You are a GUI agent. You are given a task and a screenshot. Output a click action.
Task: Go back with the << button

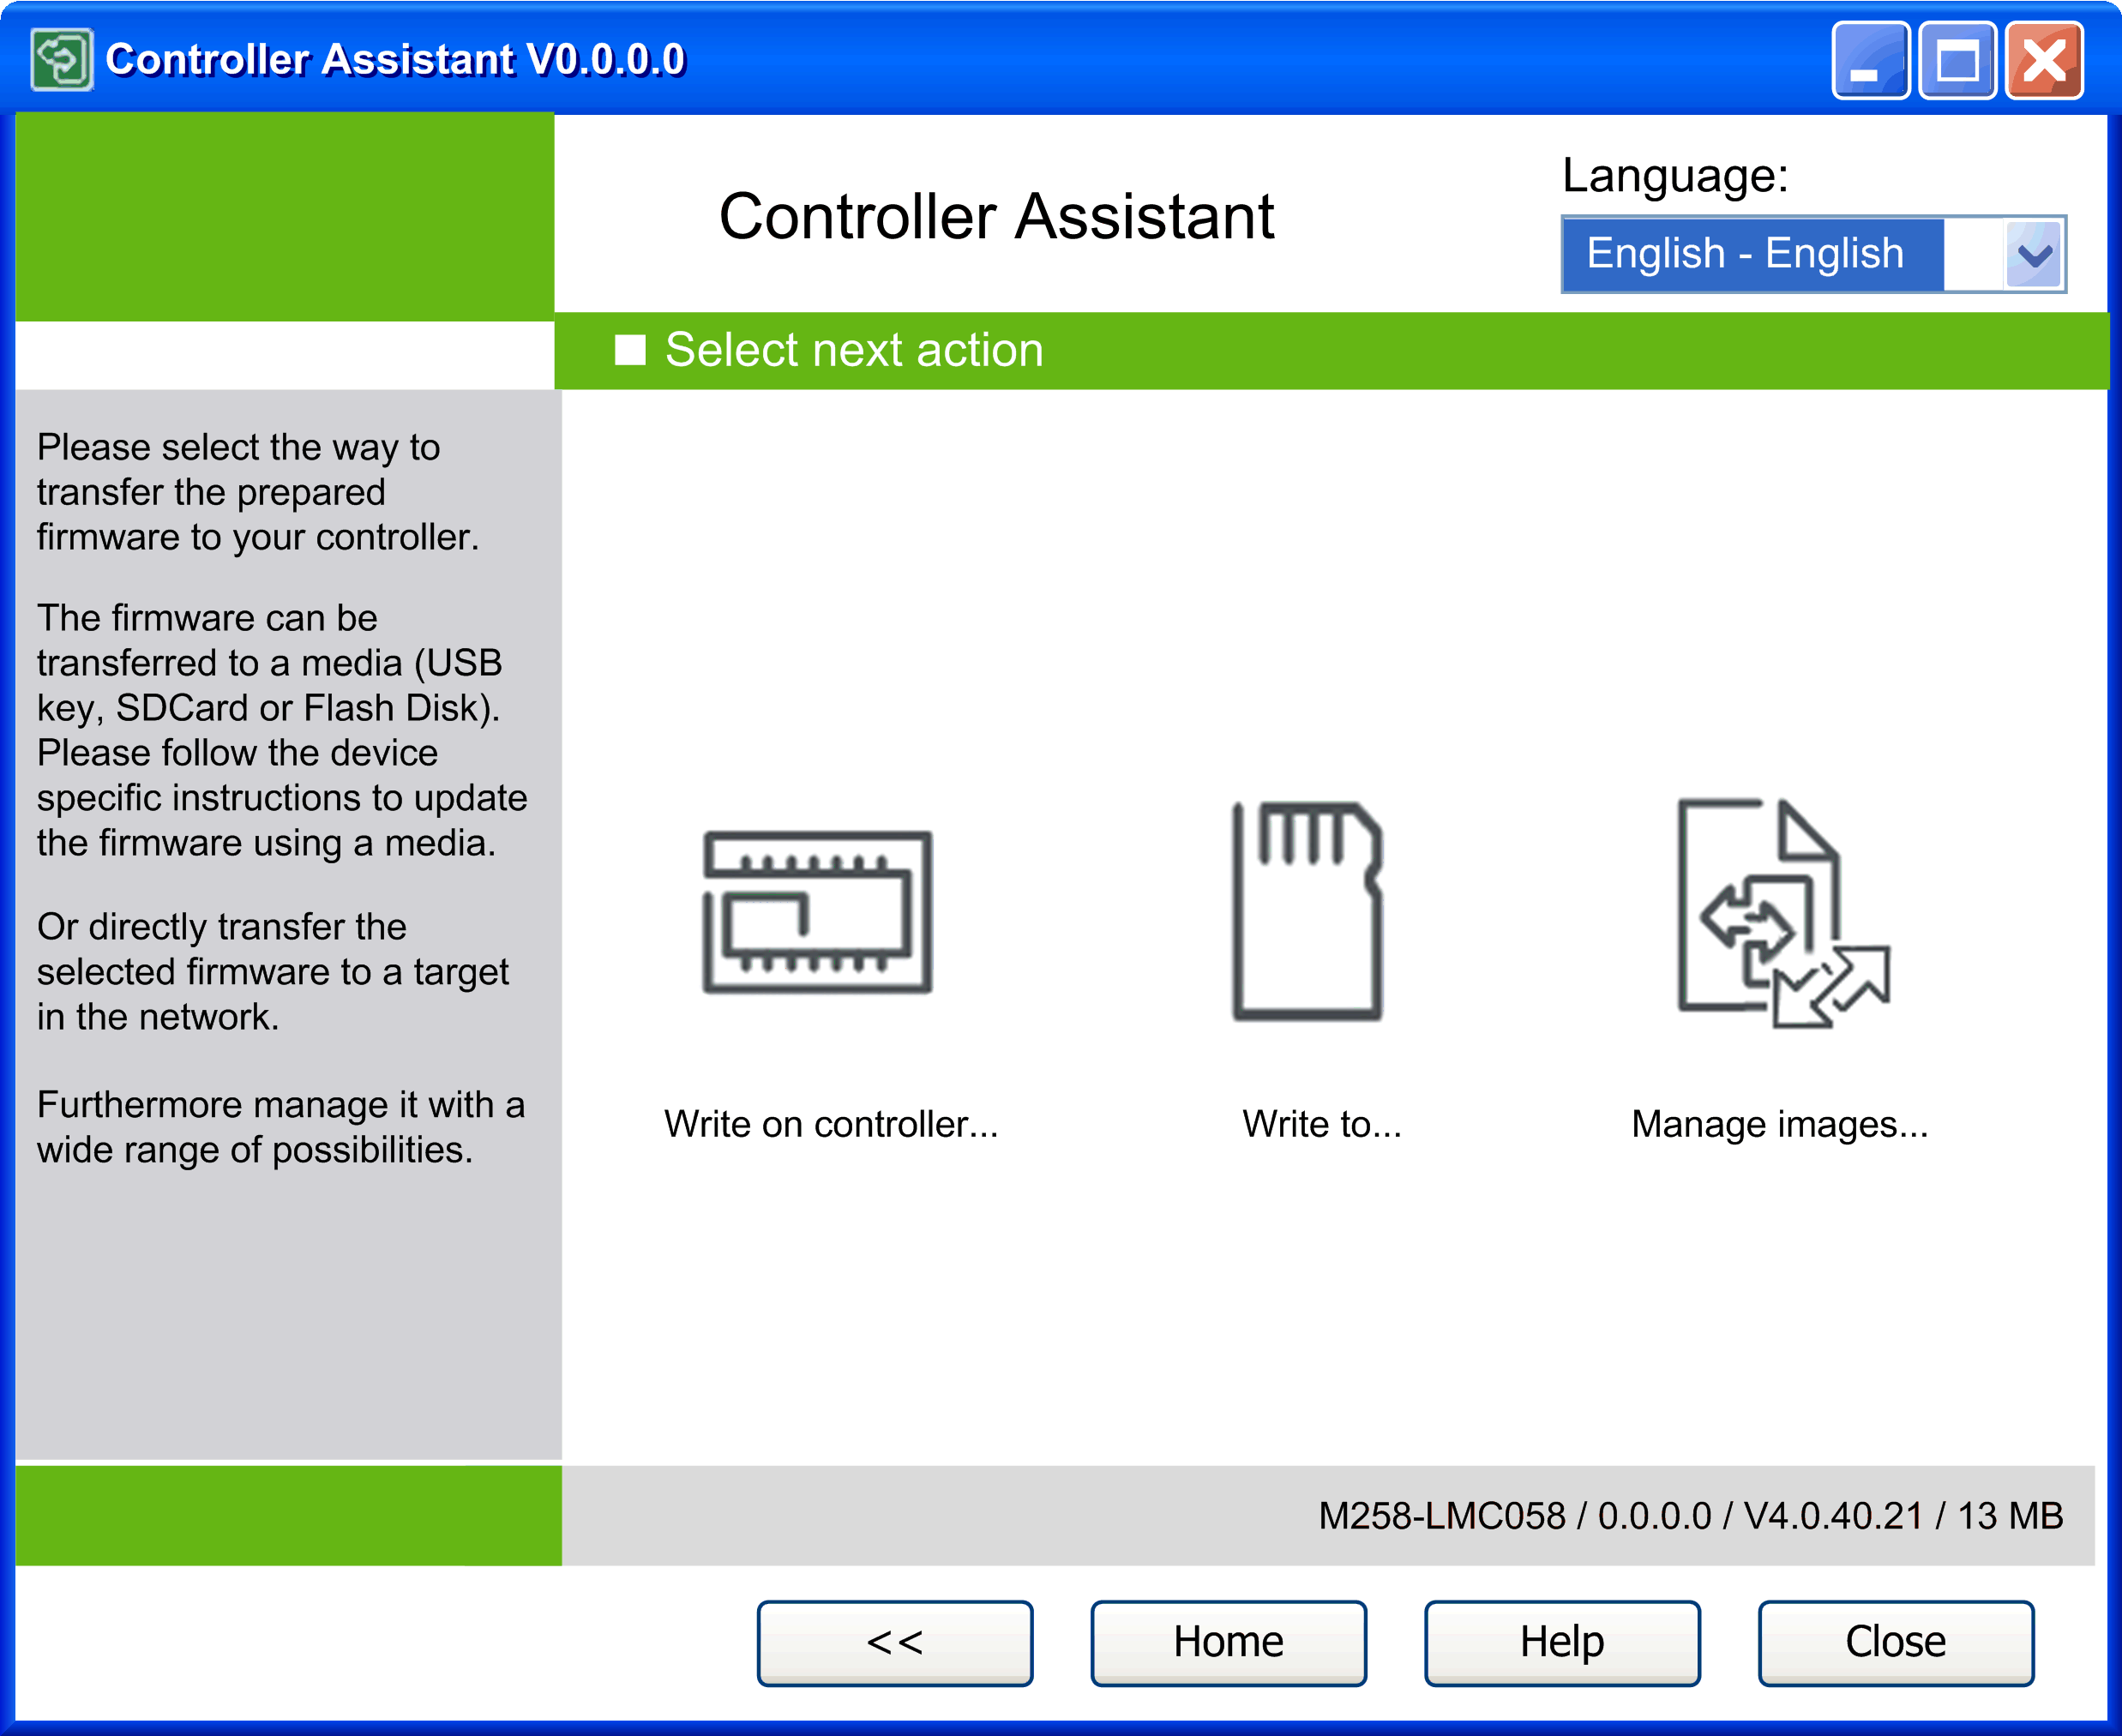[894, 1642]
